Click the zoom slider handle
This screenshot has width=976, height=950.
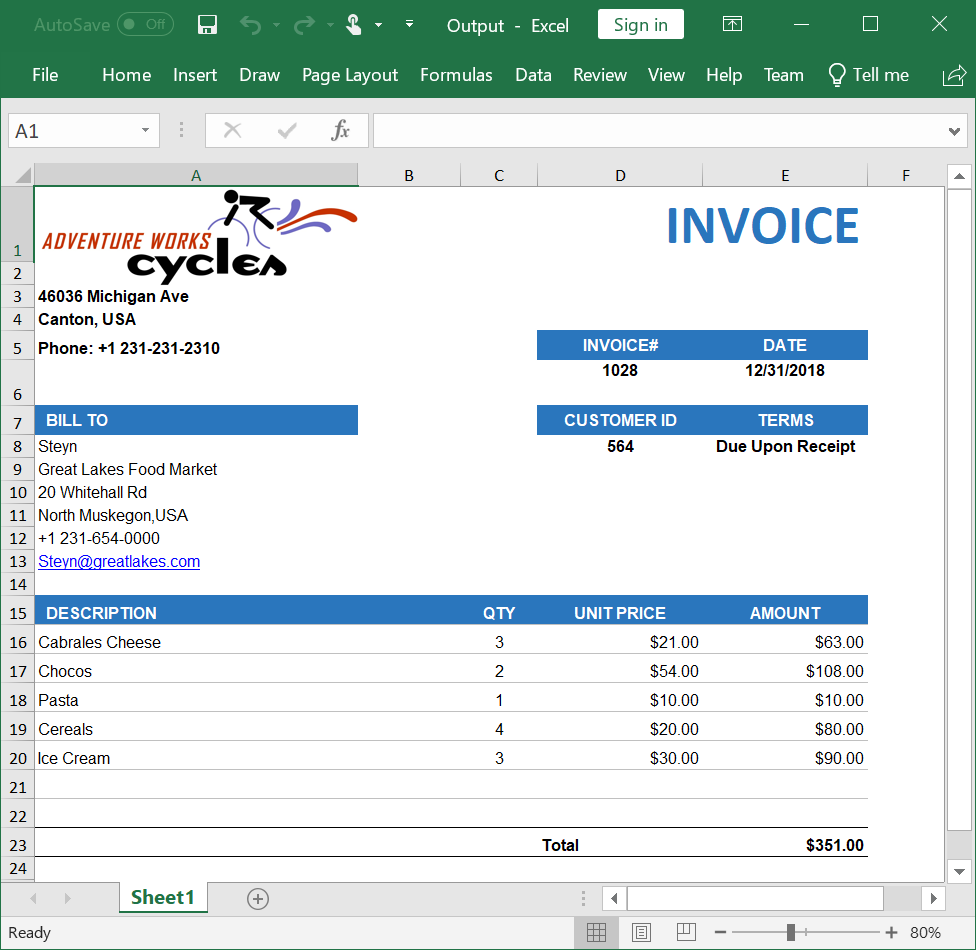coord(791,933)
